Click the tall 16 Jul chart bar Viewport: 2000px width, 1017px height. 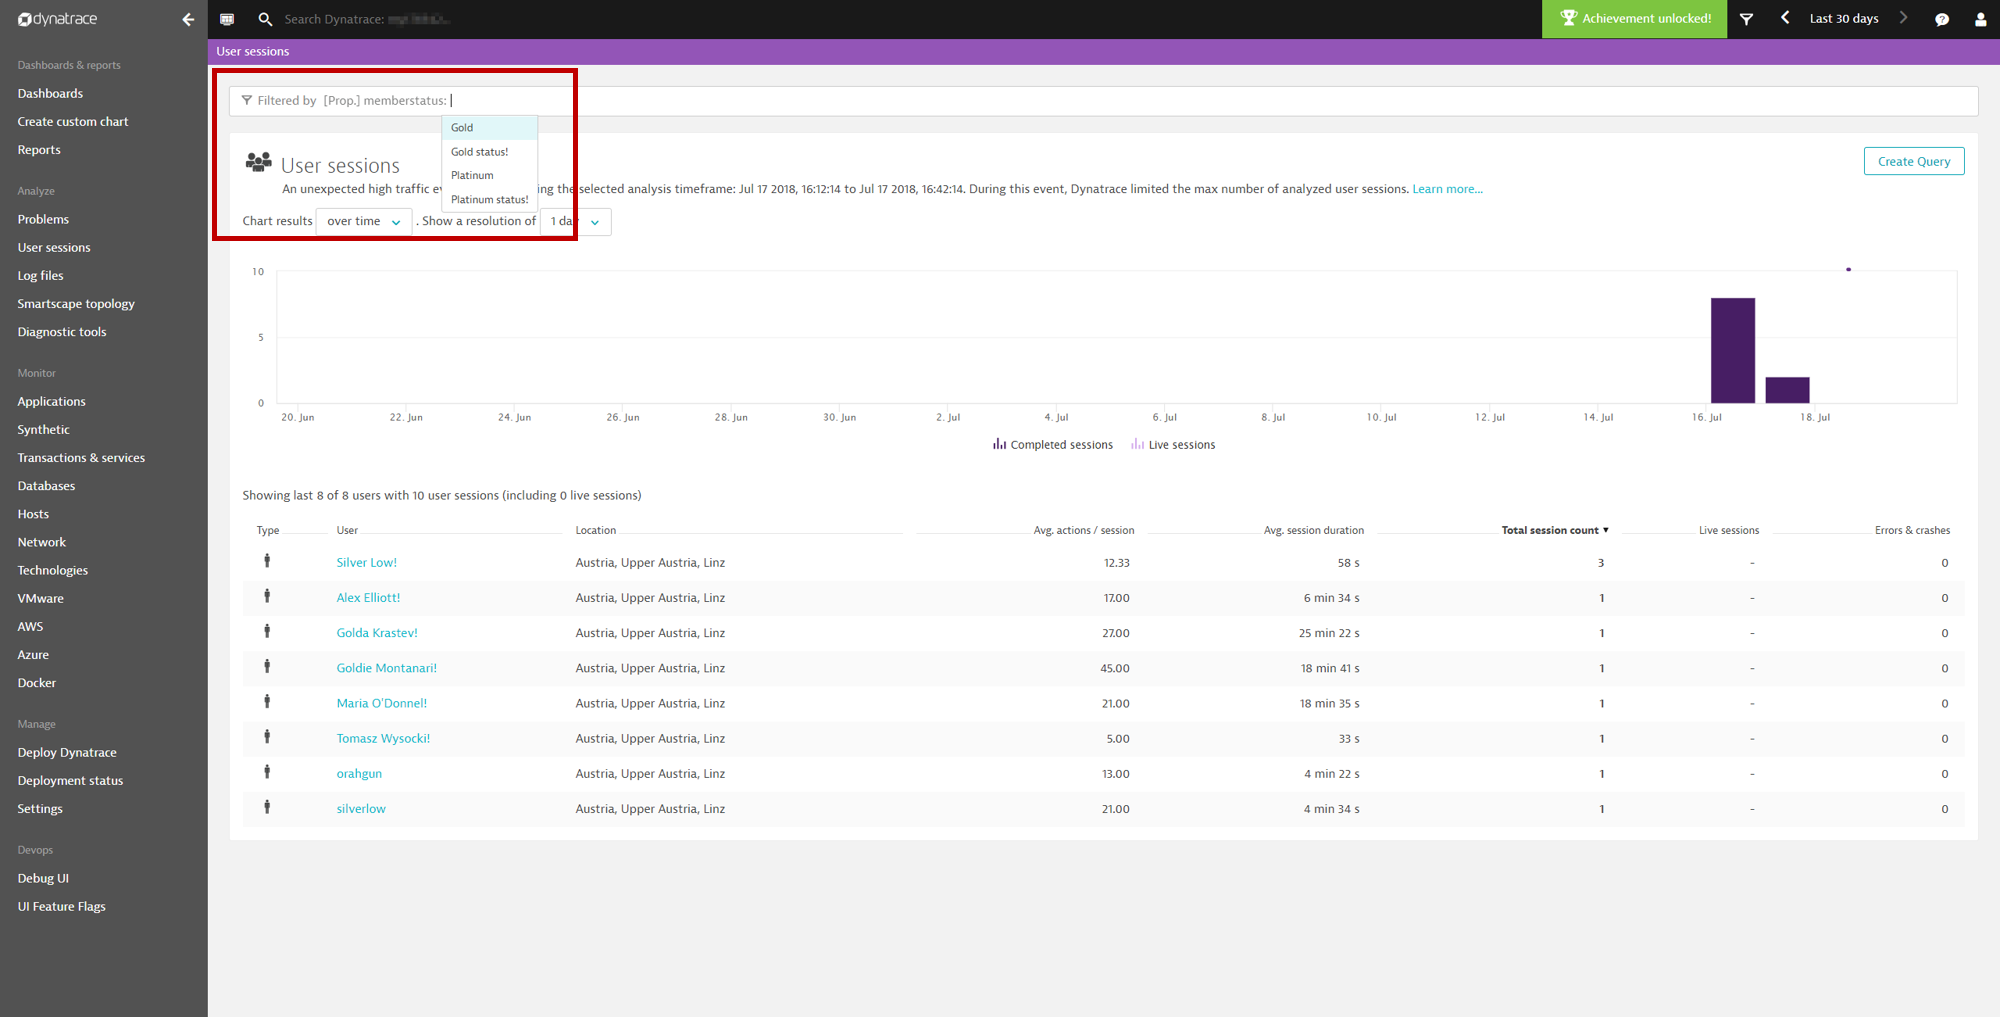1732,350
